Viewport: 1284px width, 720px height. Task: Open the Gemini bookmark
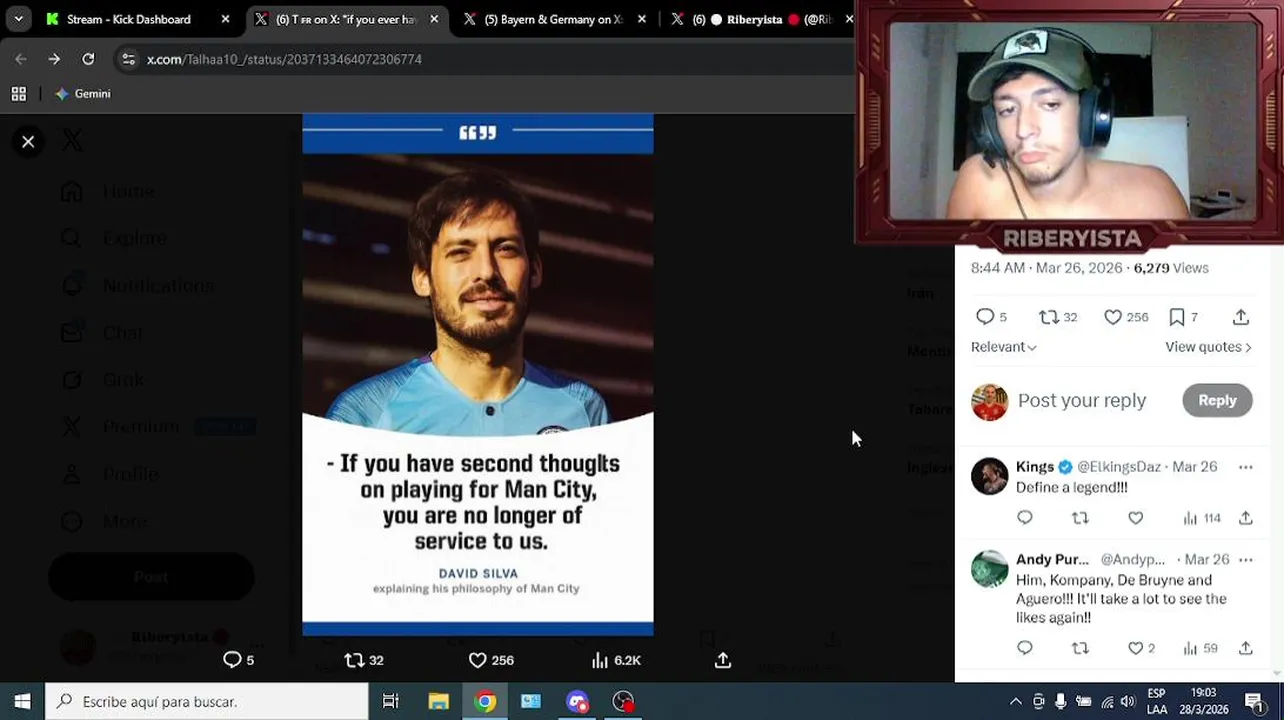coord(83,94)
